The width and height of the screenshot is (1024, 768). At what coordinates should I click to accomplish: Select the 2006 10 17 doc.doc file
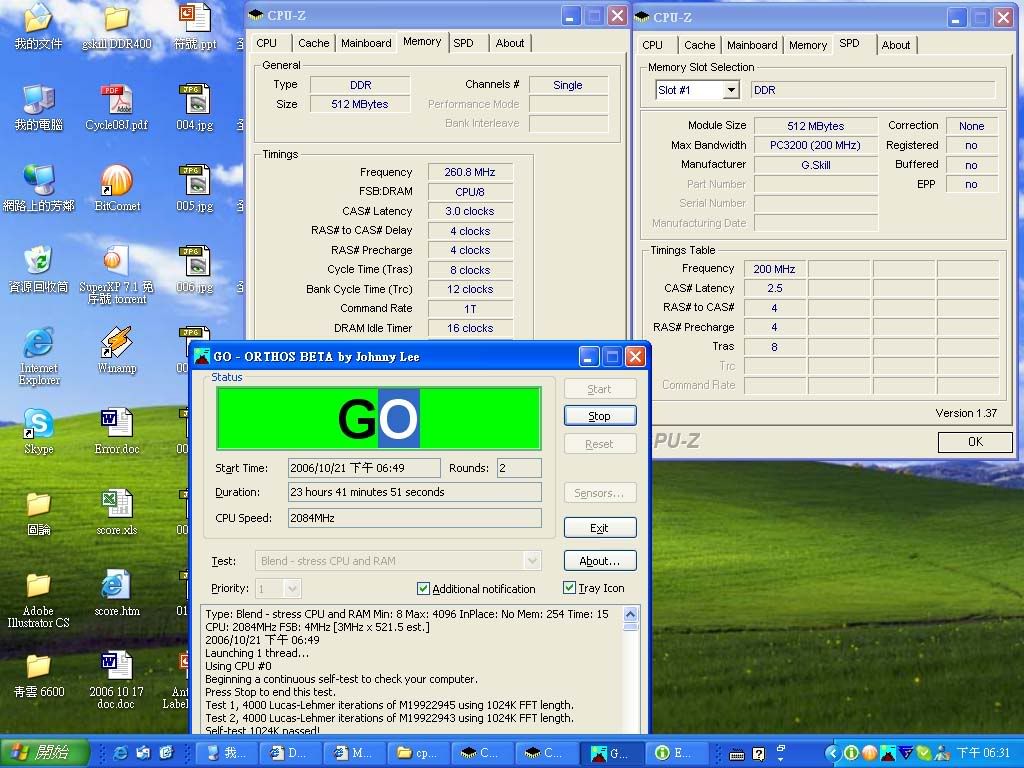(x=116, y=680)
